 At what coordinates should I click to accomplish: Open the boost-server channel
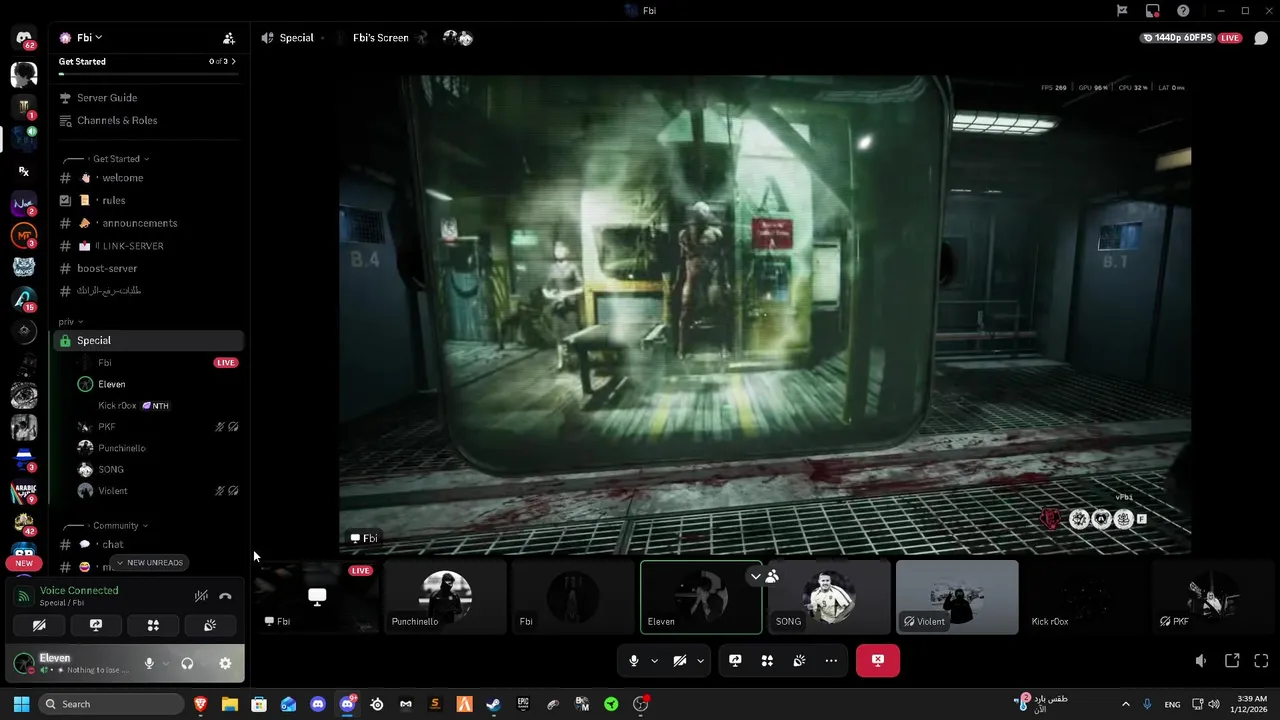[x=107, y=269]
